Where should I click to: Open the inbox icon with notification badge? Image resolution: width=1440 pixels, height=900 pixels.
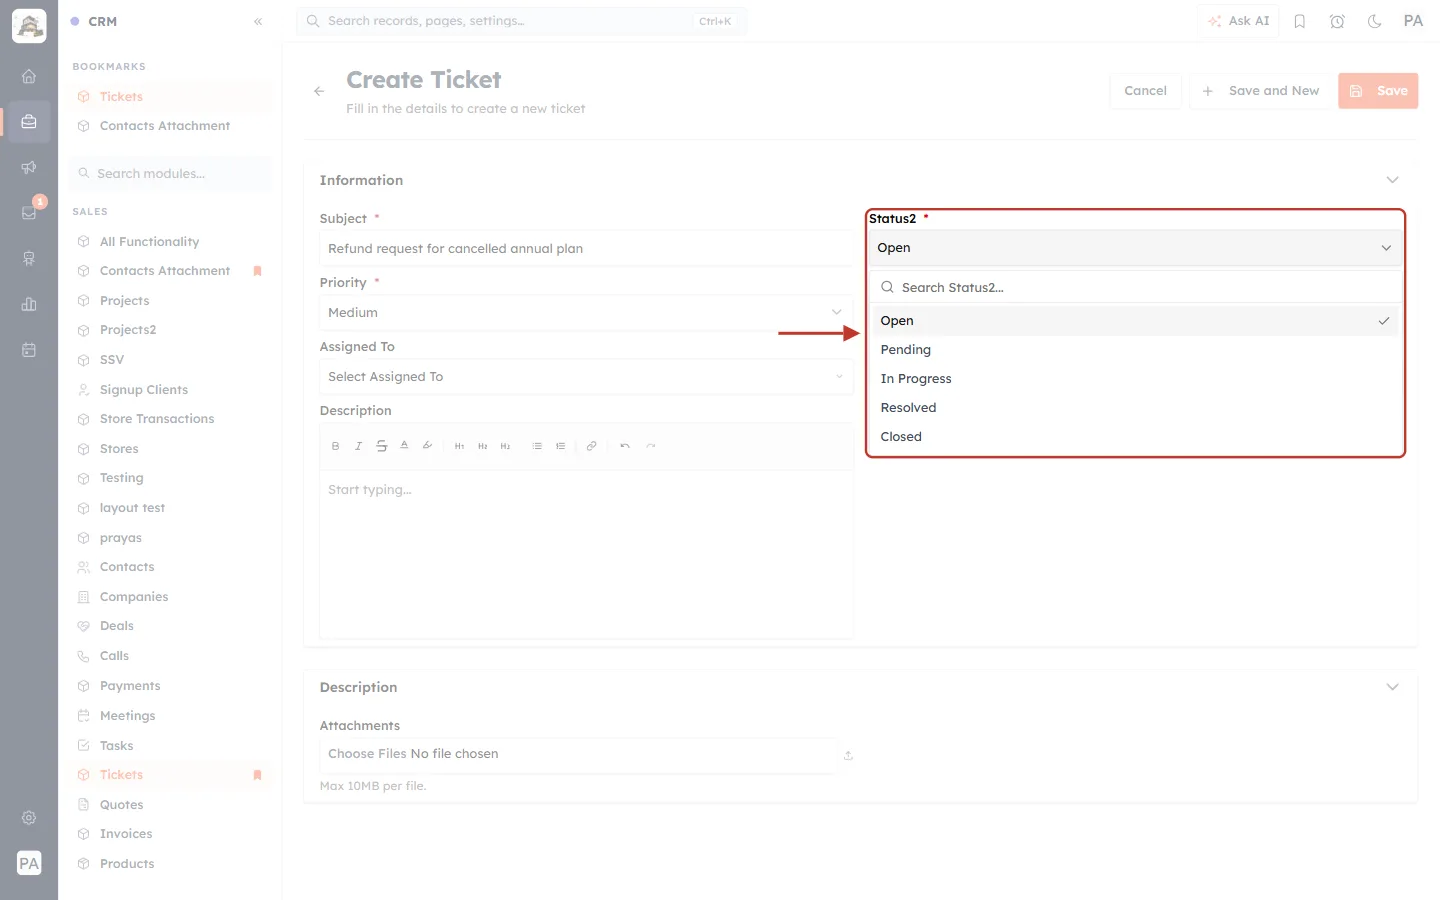(x=29, y=212)
